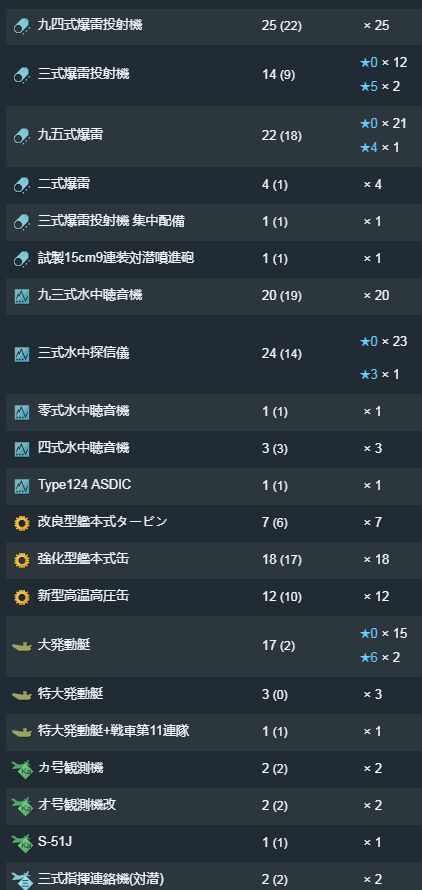Click the landing craft icon beside 大発動艇

22,646
